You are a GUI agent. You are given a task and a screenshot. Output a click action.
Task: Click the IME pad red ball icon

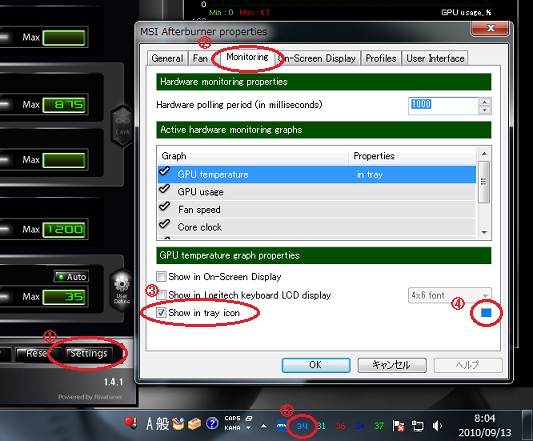131,423
